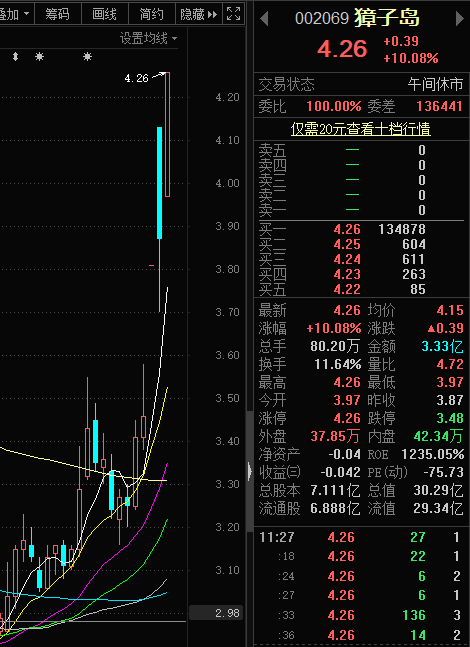Collapse the quote panel with side arrow
470x647 pixels.
click(x=250, y=471)
